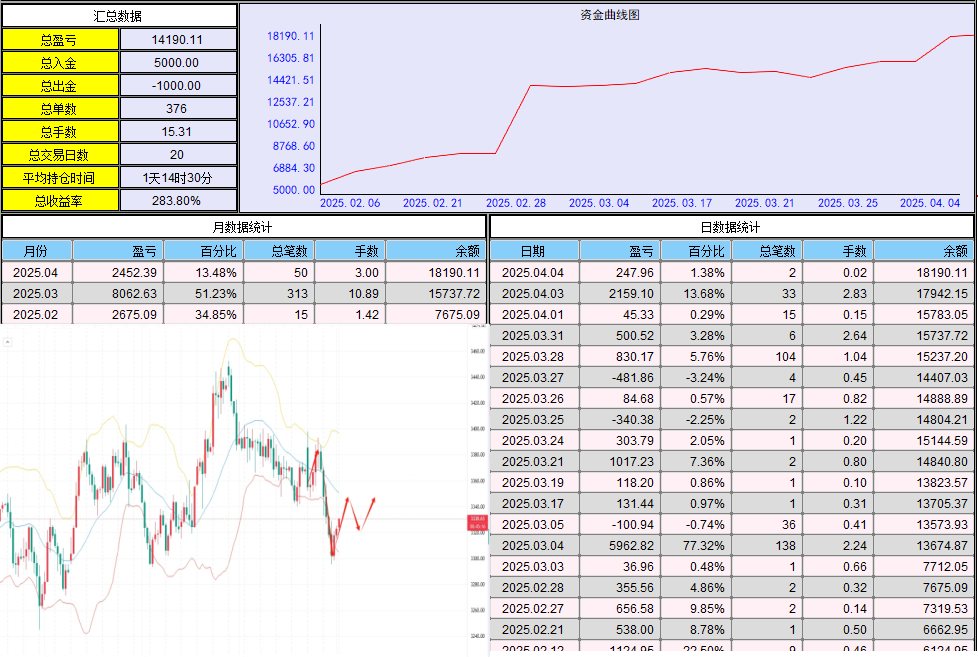The height and width of the screenshot is (657, 978).
Task: Click the 8768.60 label on the equity curve axis
Action: (x=293, y=146)
